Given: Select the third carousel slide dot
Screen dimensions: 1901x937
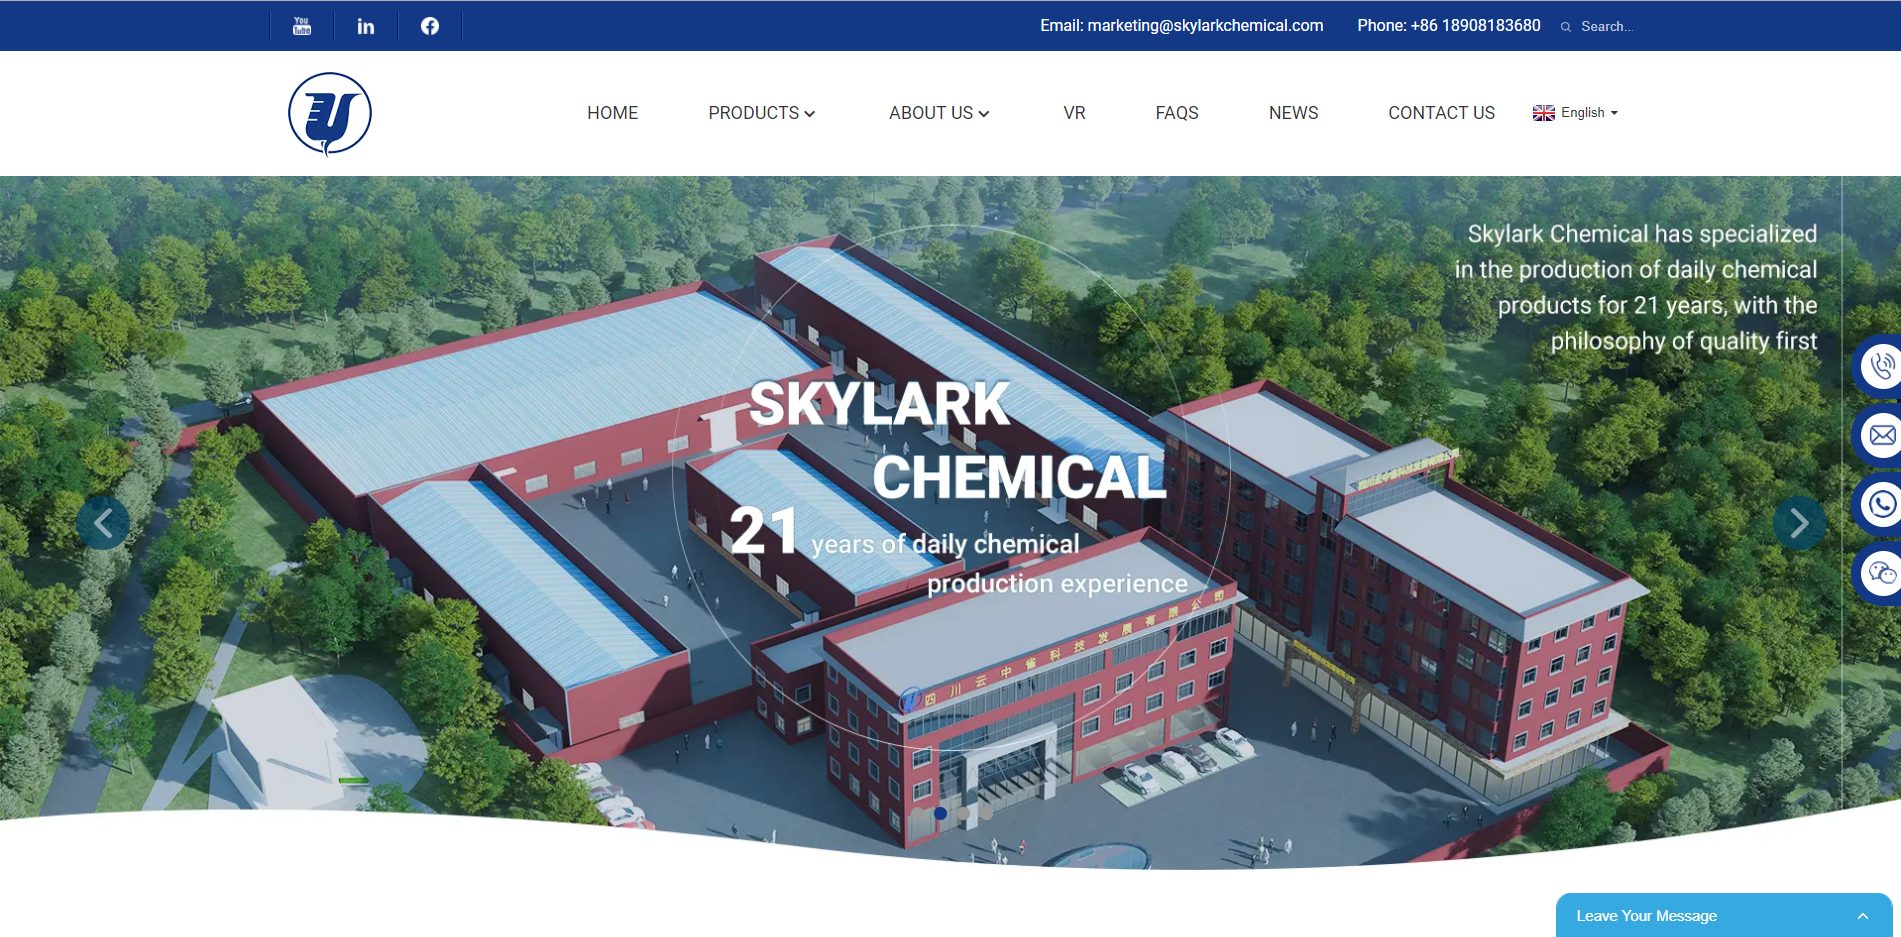Looking at the screenshot, I should (963, 813).
